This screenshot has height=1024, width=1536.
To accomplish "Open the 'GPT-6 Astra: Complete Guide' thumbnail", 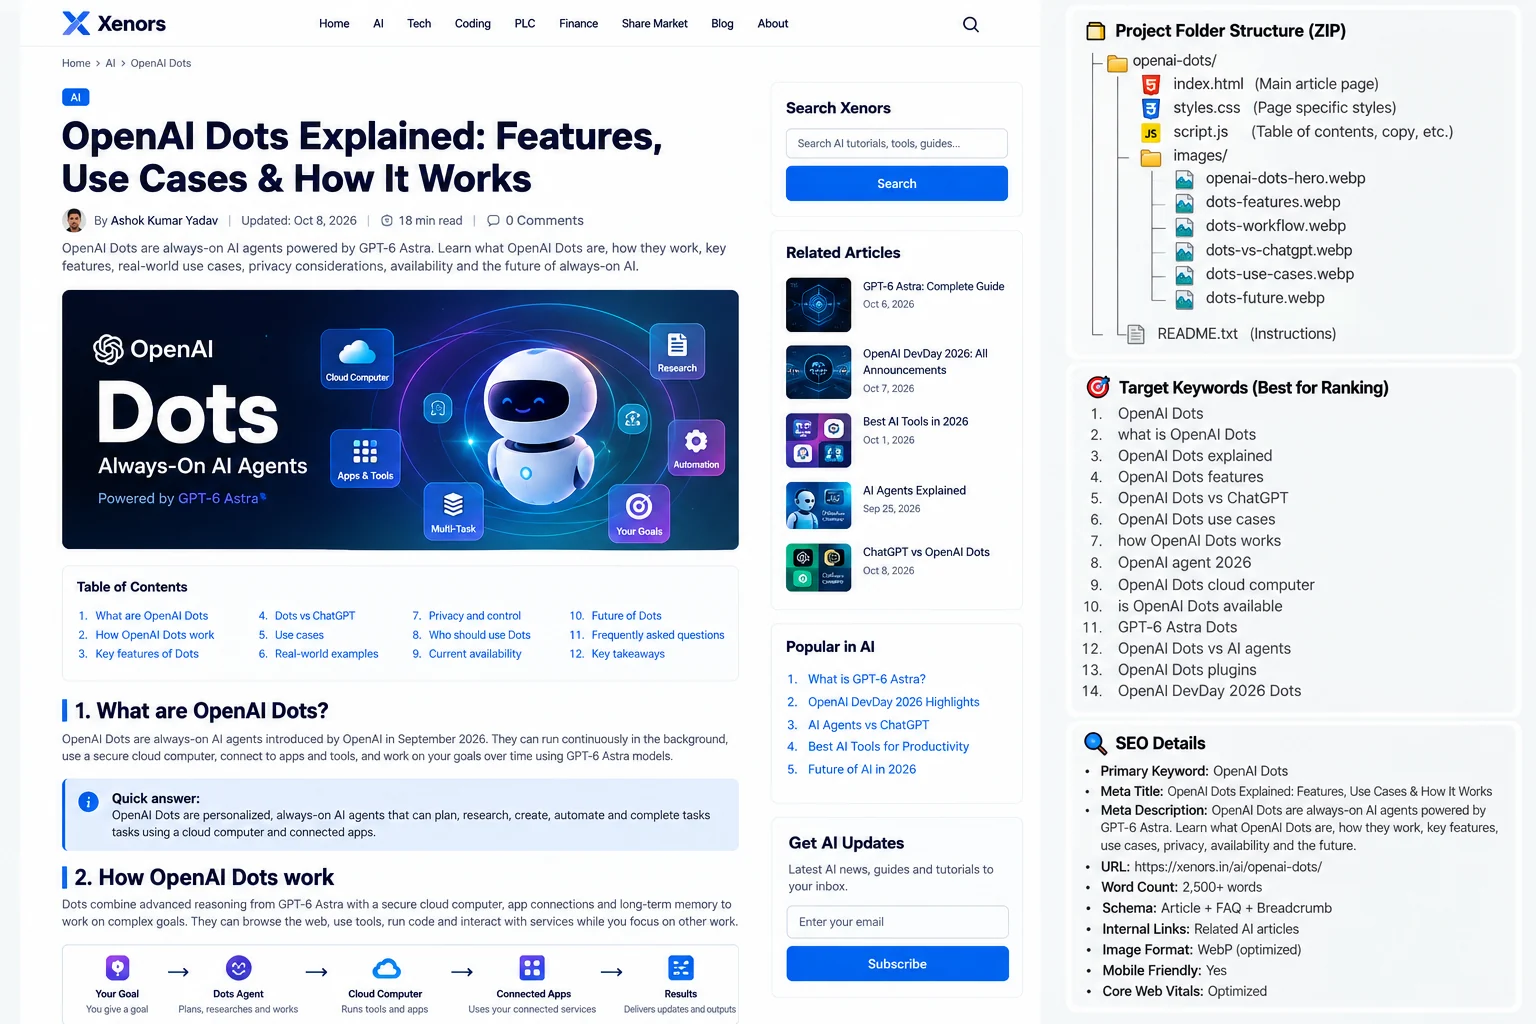I will coord(819,304).
